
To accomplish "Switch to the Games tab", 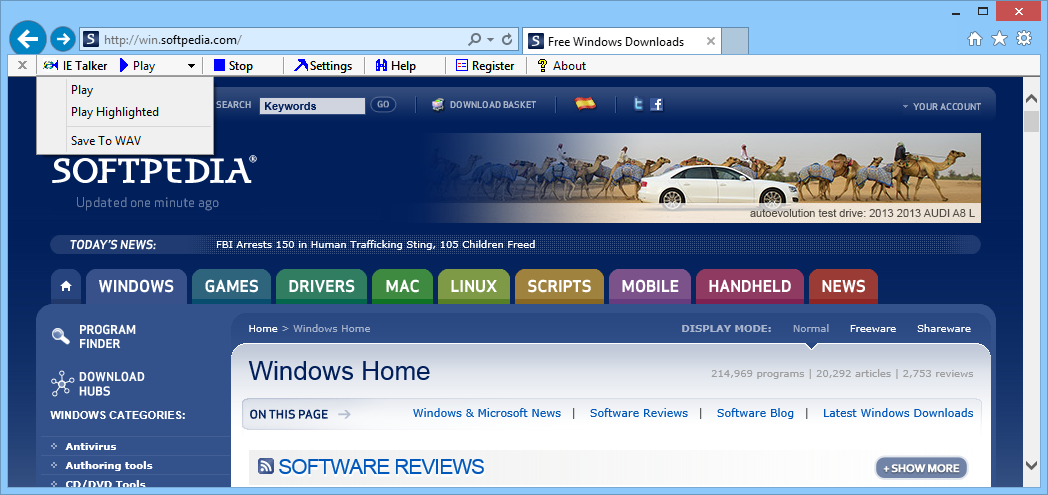I will tap(231, 287).
